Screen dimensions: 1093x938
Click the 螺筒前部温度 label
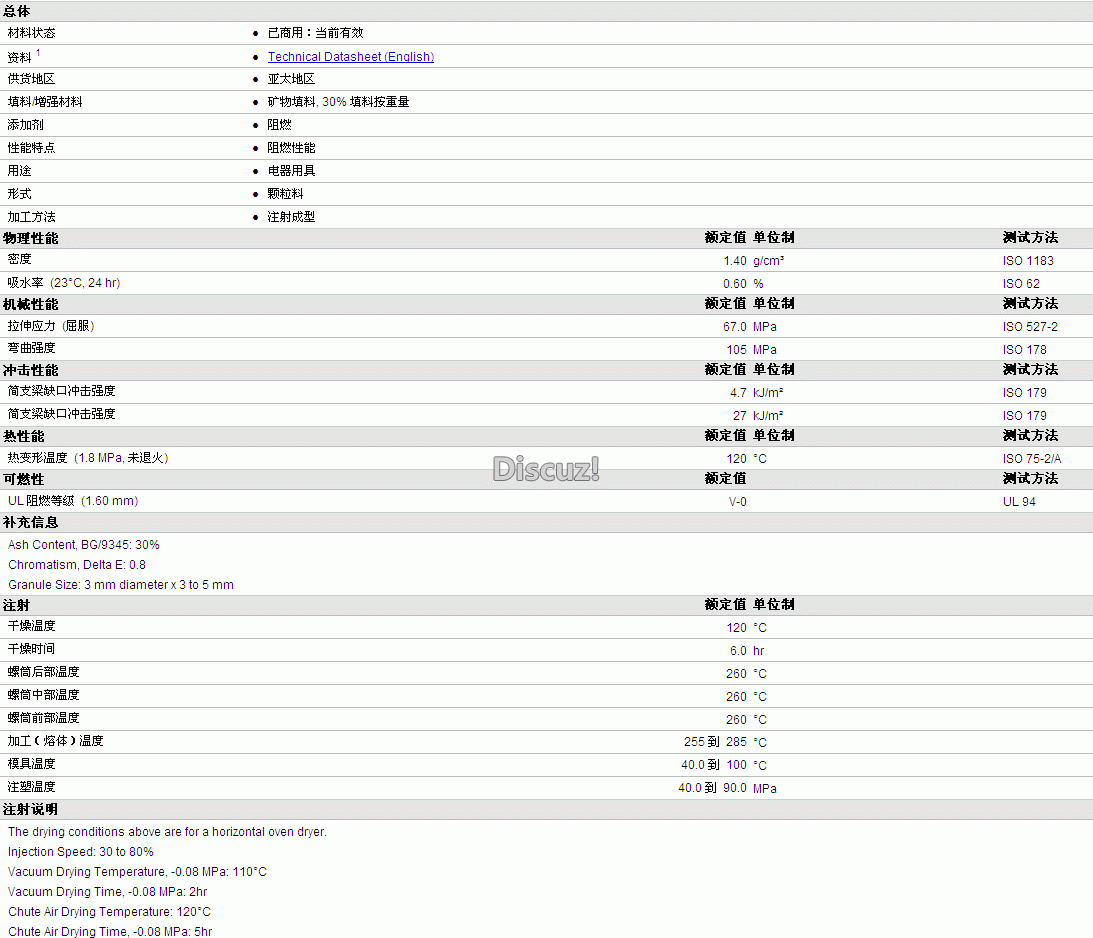click(x=43, y=718)
